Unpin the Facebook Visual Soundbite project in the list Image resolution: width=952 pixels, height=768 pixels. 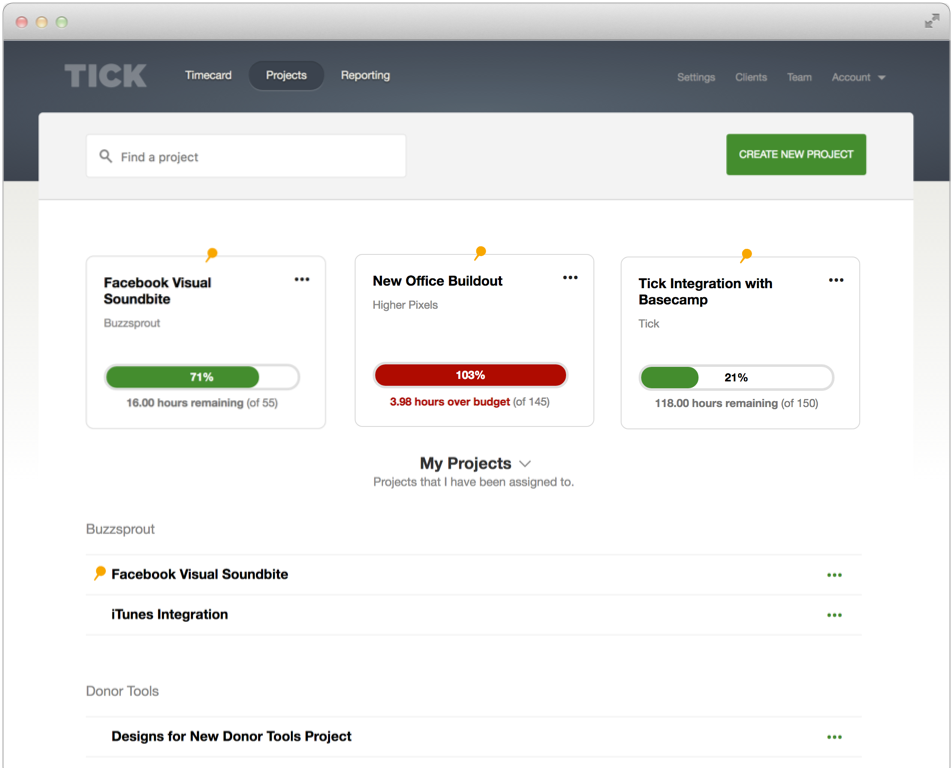pyautogui.click(x=97, y=573)
